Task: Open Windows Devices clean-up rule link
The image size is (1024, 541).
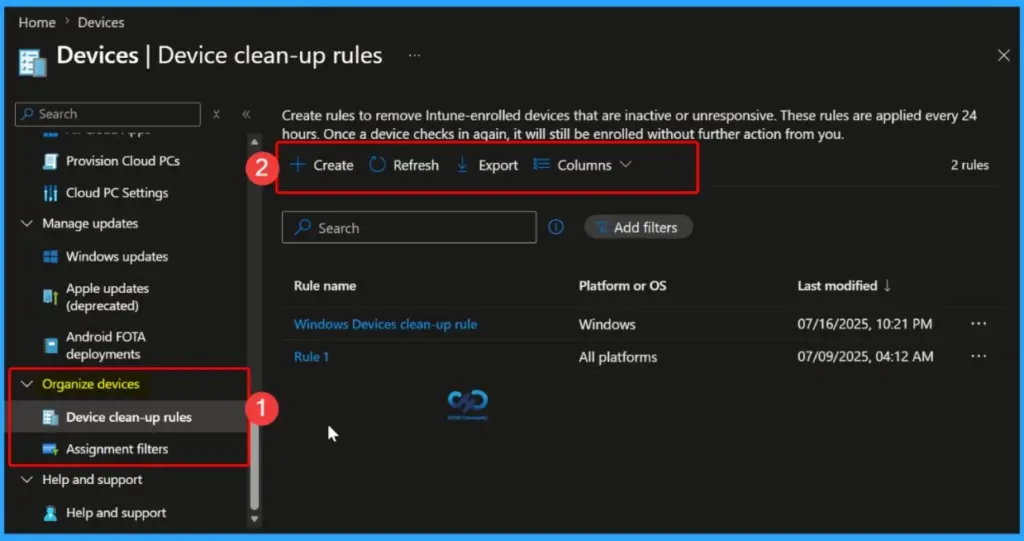Action: [x=385, y=324]
